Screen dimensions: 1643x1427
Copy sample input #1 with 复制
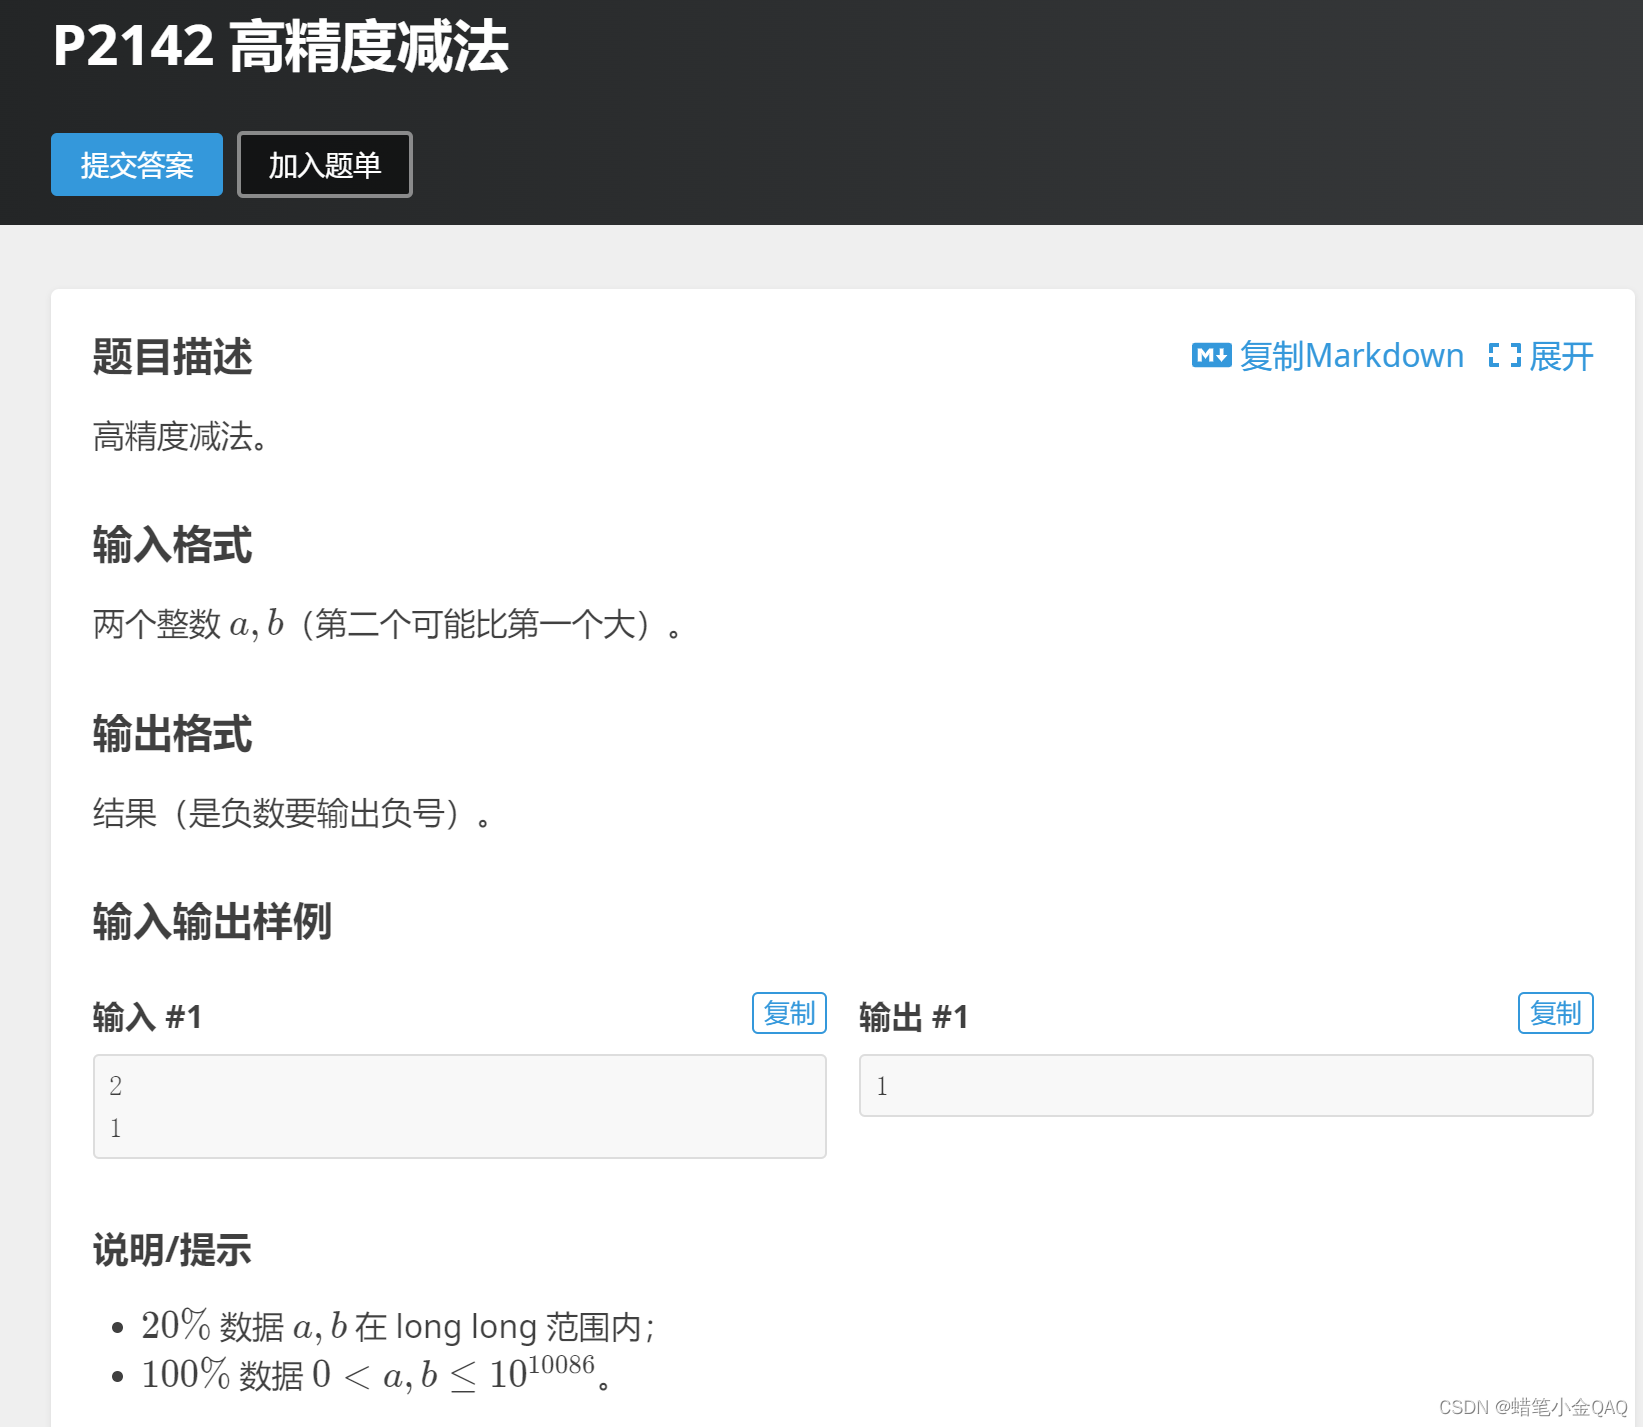[789, 1013]
